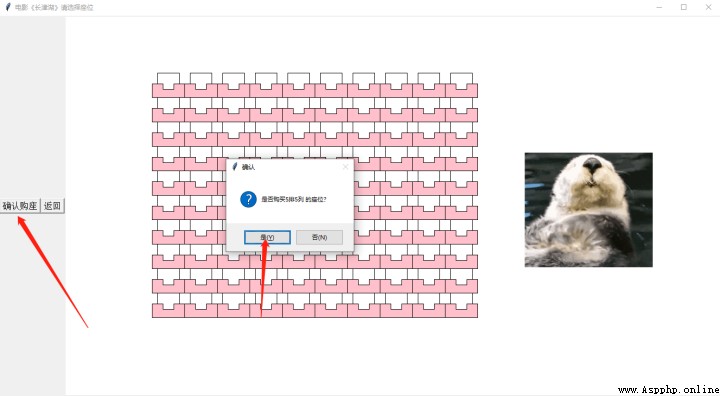Close the 确认 dialog with its X
Screen dimensions: 720x396
pos(345,167)
